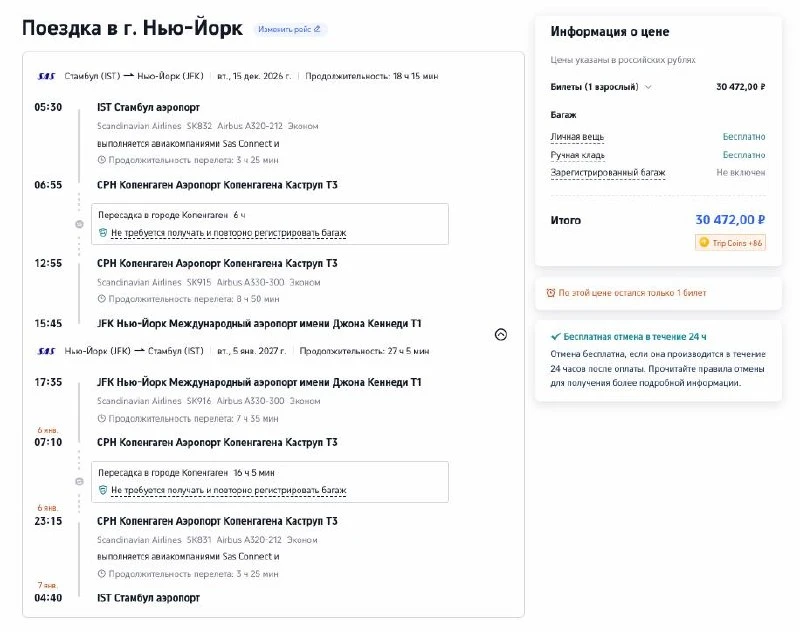Click the 'Бесплатная отмена в течение 24 ч' heading
The width and height of the screenshot is (800, 632).
point(635,337)
